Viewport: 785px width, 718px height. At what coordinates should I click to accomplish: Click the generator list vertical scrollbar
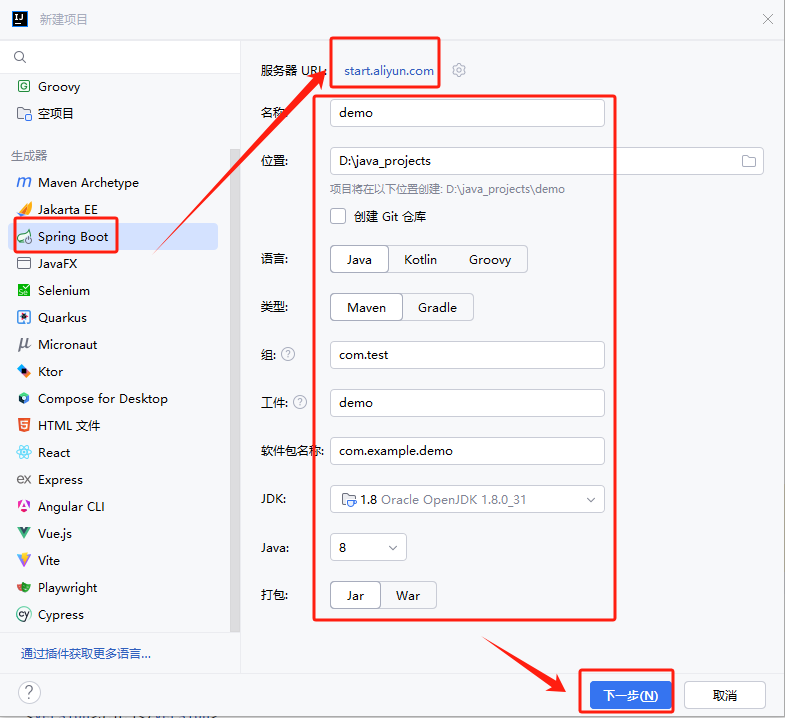coord(234,390)
